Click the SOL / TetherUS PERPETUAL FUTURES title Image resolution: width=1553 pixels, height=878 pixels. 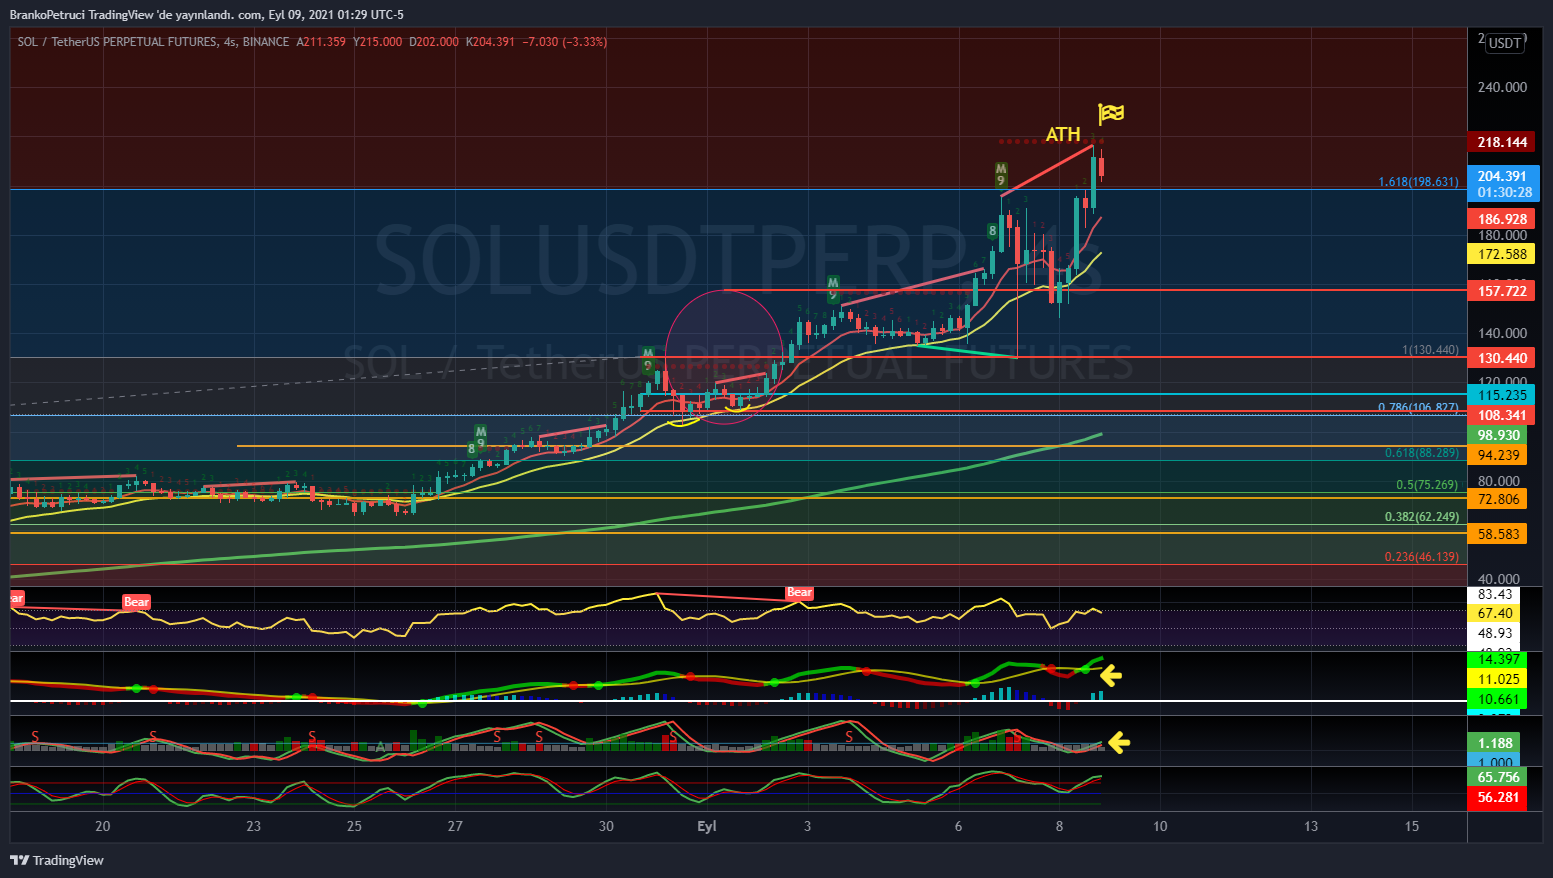117,42
